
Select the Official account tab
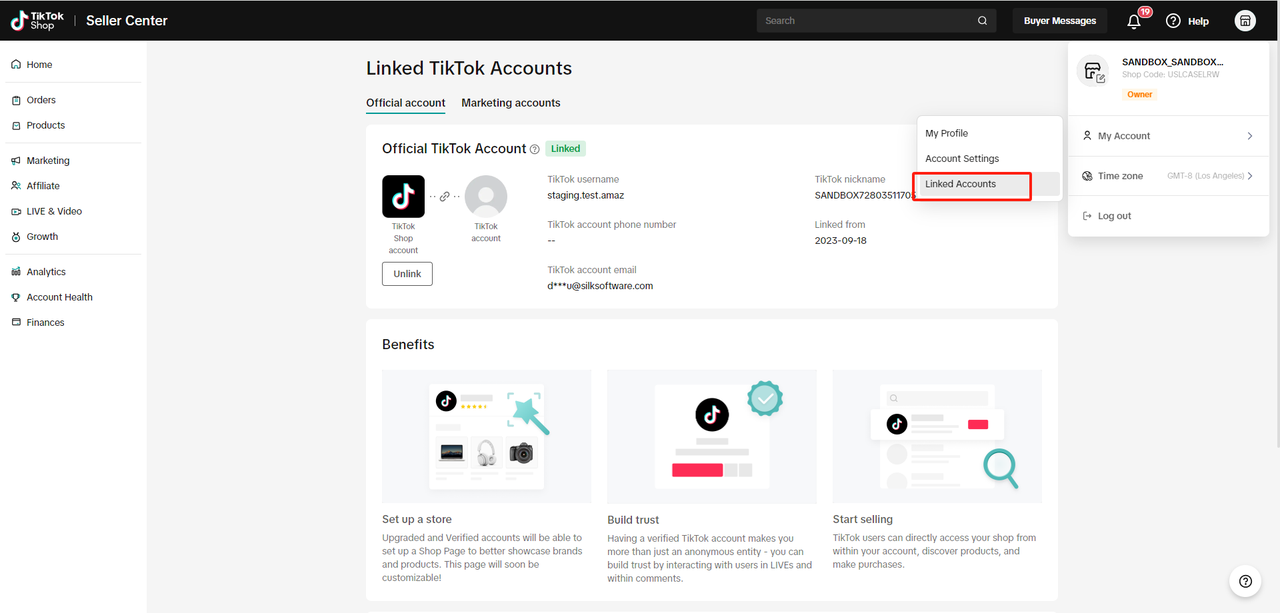tap(405, 103)
